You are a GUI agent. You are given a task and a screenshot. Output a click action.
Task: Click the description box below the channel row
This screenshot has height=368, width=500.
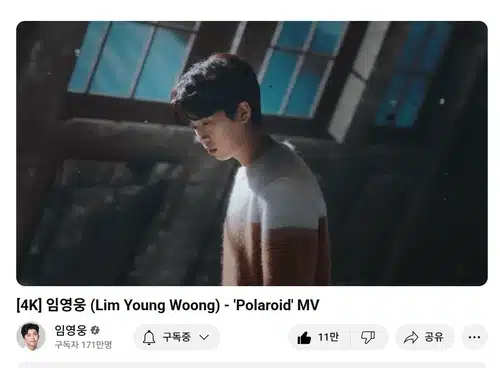click(x=252, y=365)
